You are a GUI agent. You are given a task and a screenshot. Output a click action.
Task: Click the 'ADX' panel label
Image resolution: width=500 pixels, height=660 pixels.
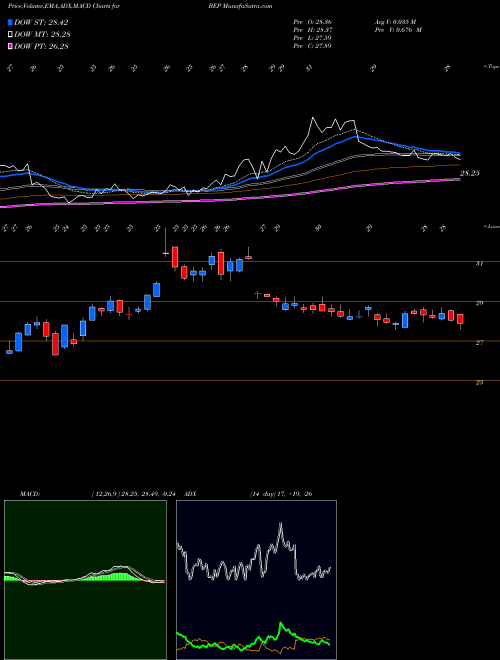[x=190, y=494]
